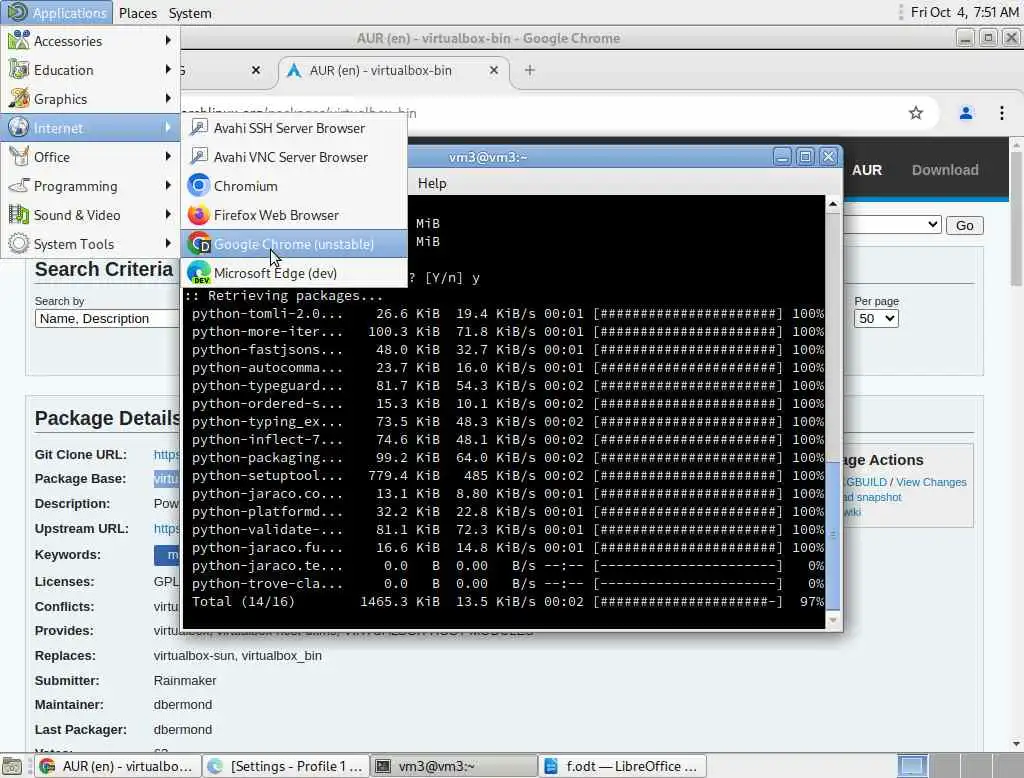Image resolution: width=1024 pixels, height=778 pixels.
Task: Bookmark this page with the star icon
Action: click(916, 113)
